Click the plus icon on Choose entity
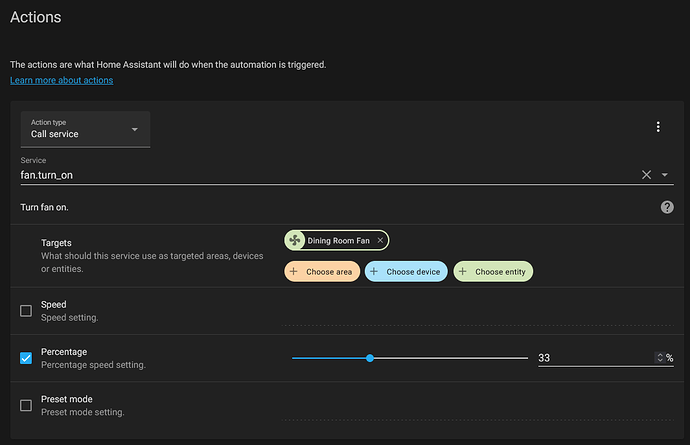The width and height of the screenshot is (690, 445). pyautogui.click(x=463, y=271)
